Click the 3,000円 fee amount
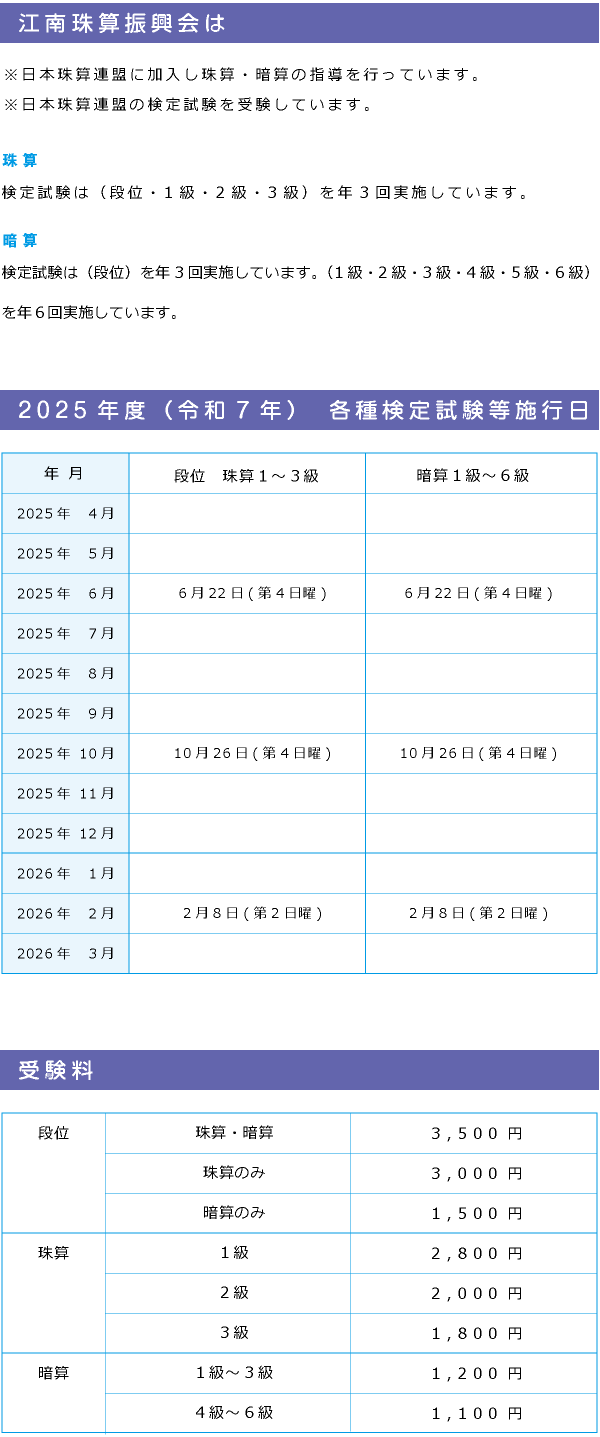Image resolution: width=600 pixels, height=1437 pixels. click(x=476, y=1174)
